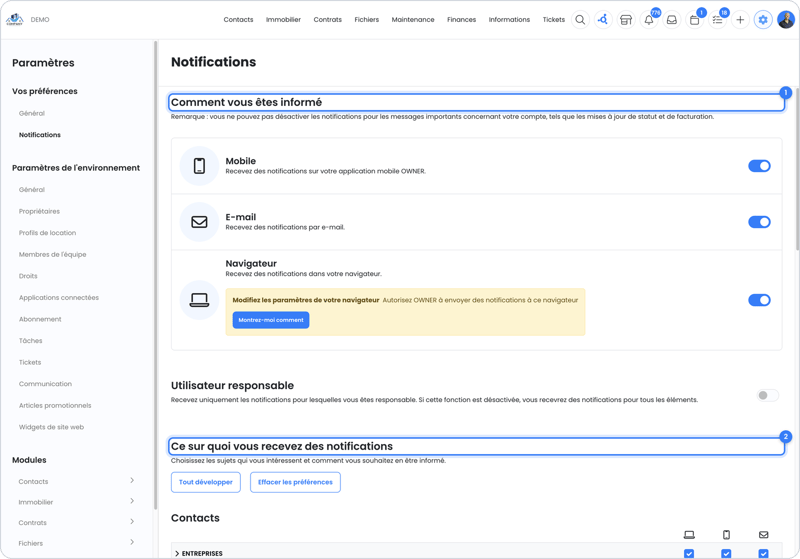
Task: Uncheck Entreprises browser notification checkbox
Action: tap(689, 553)
